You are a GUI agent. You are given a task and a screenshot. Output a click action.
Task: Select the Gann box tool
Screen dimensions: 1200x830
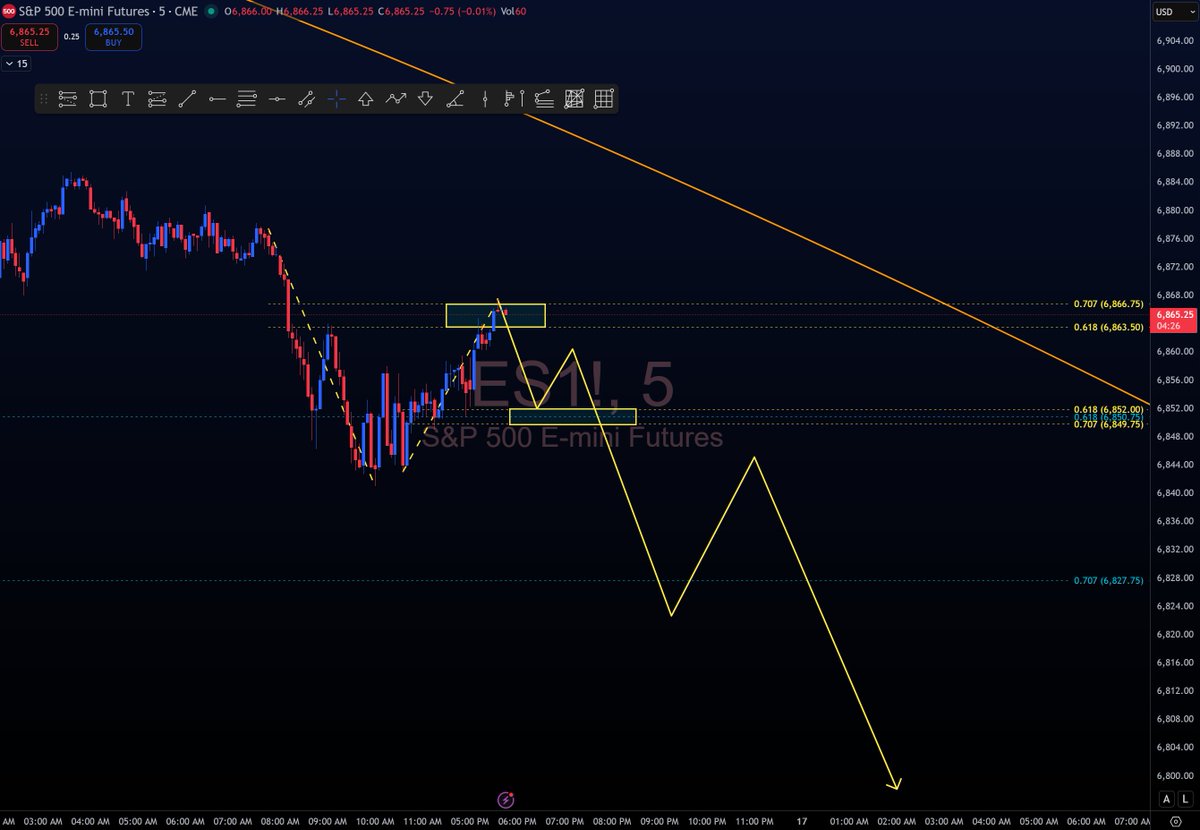574,98
